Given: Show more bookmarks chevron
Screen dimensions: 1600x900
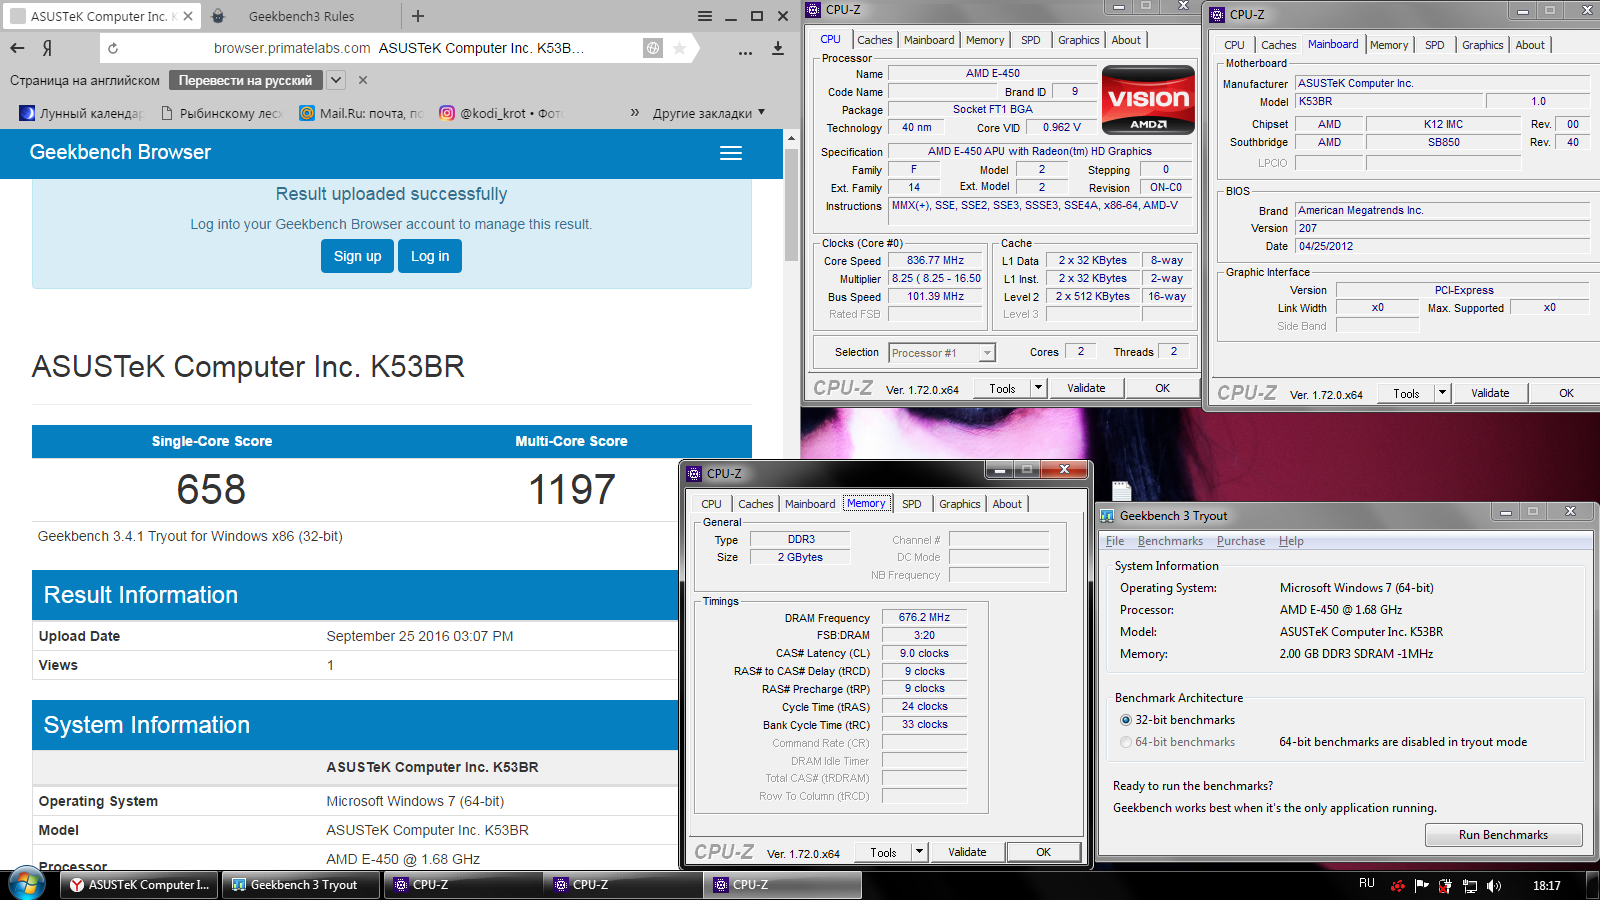Looking at the screenshot, I should point(635,112).
